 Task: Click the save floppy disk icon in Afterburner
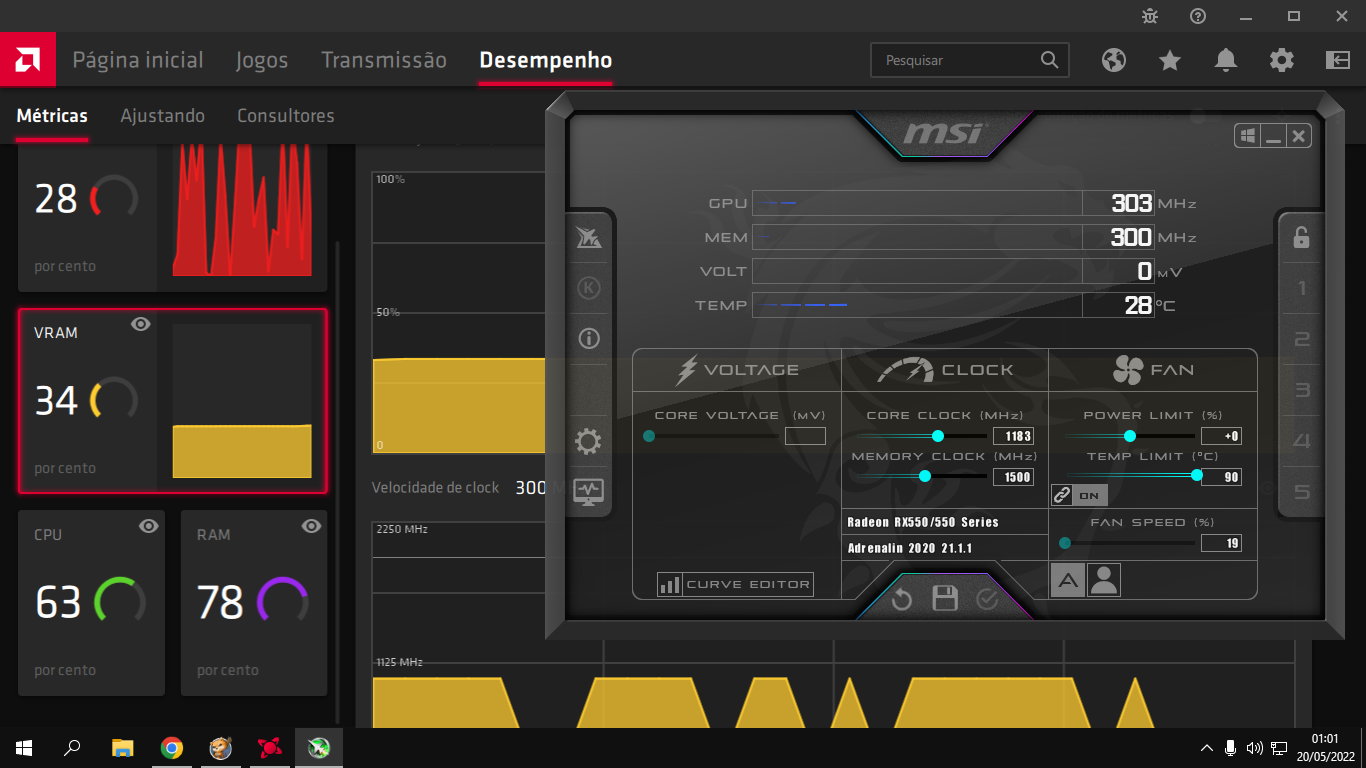click(x=945, y=599)
